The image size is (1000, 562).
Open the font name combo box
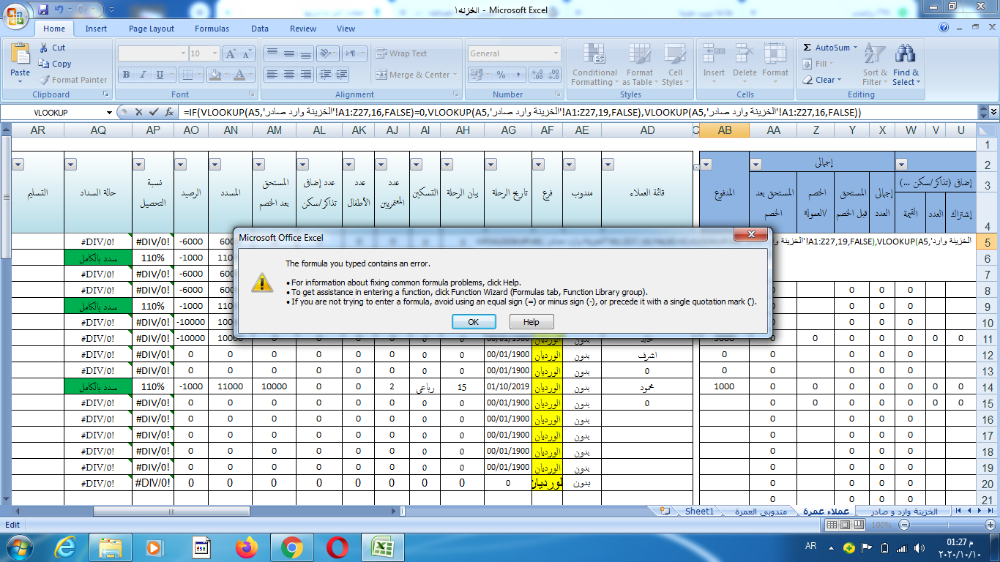[x=152, y=54]
